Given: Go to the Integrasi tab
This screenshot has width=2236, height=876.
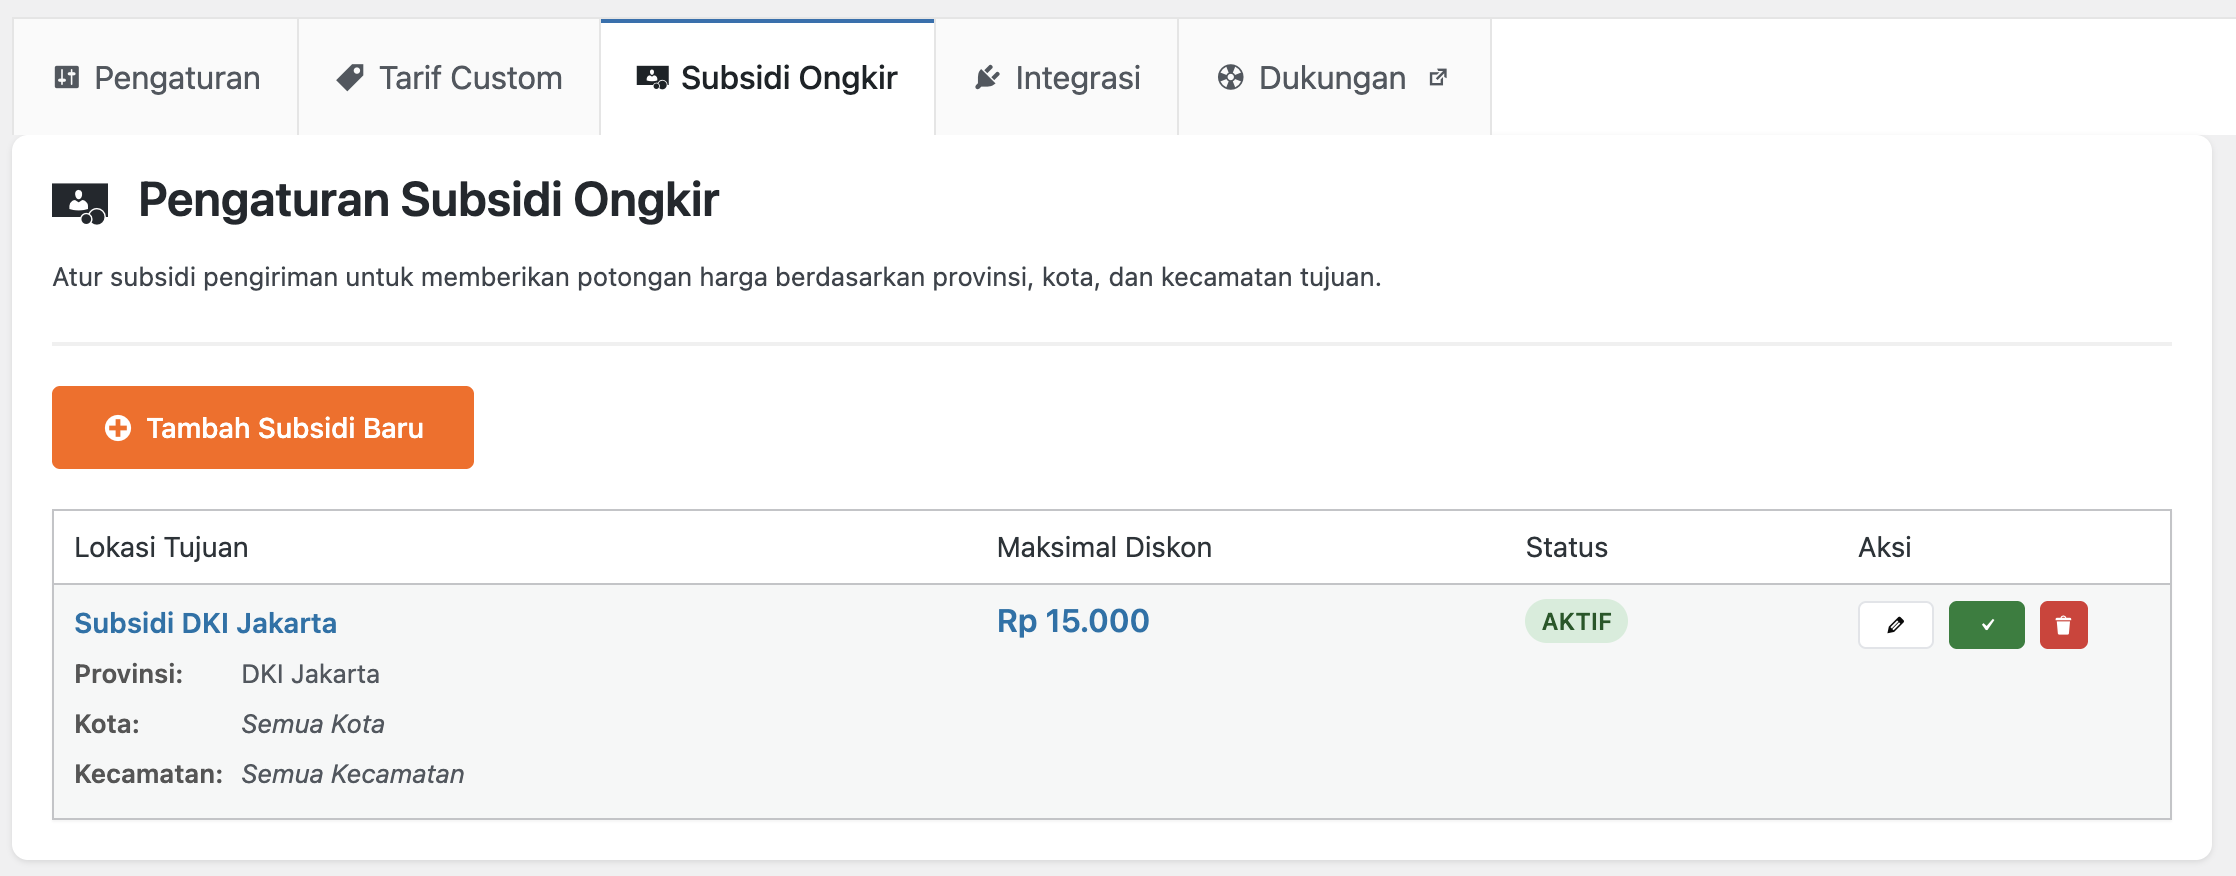Looking at the screenshot, I should [1077, 78].
